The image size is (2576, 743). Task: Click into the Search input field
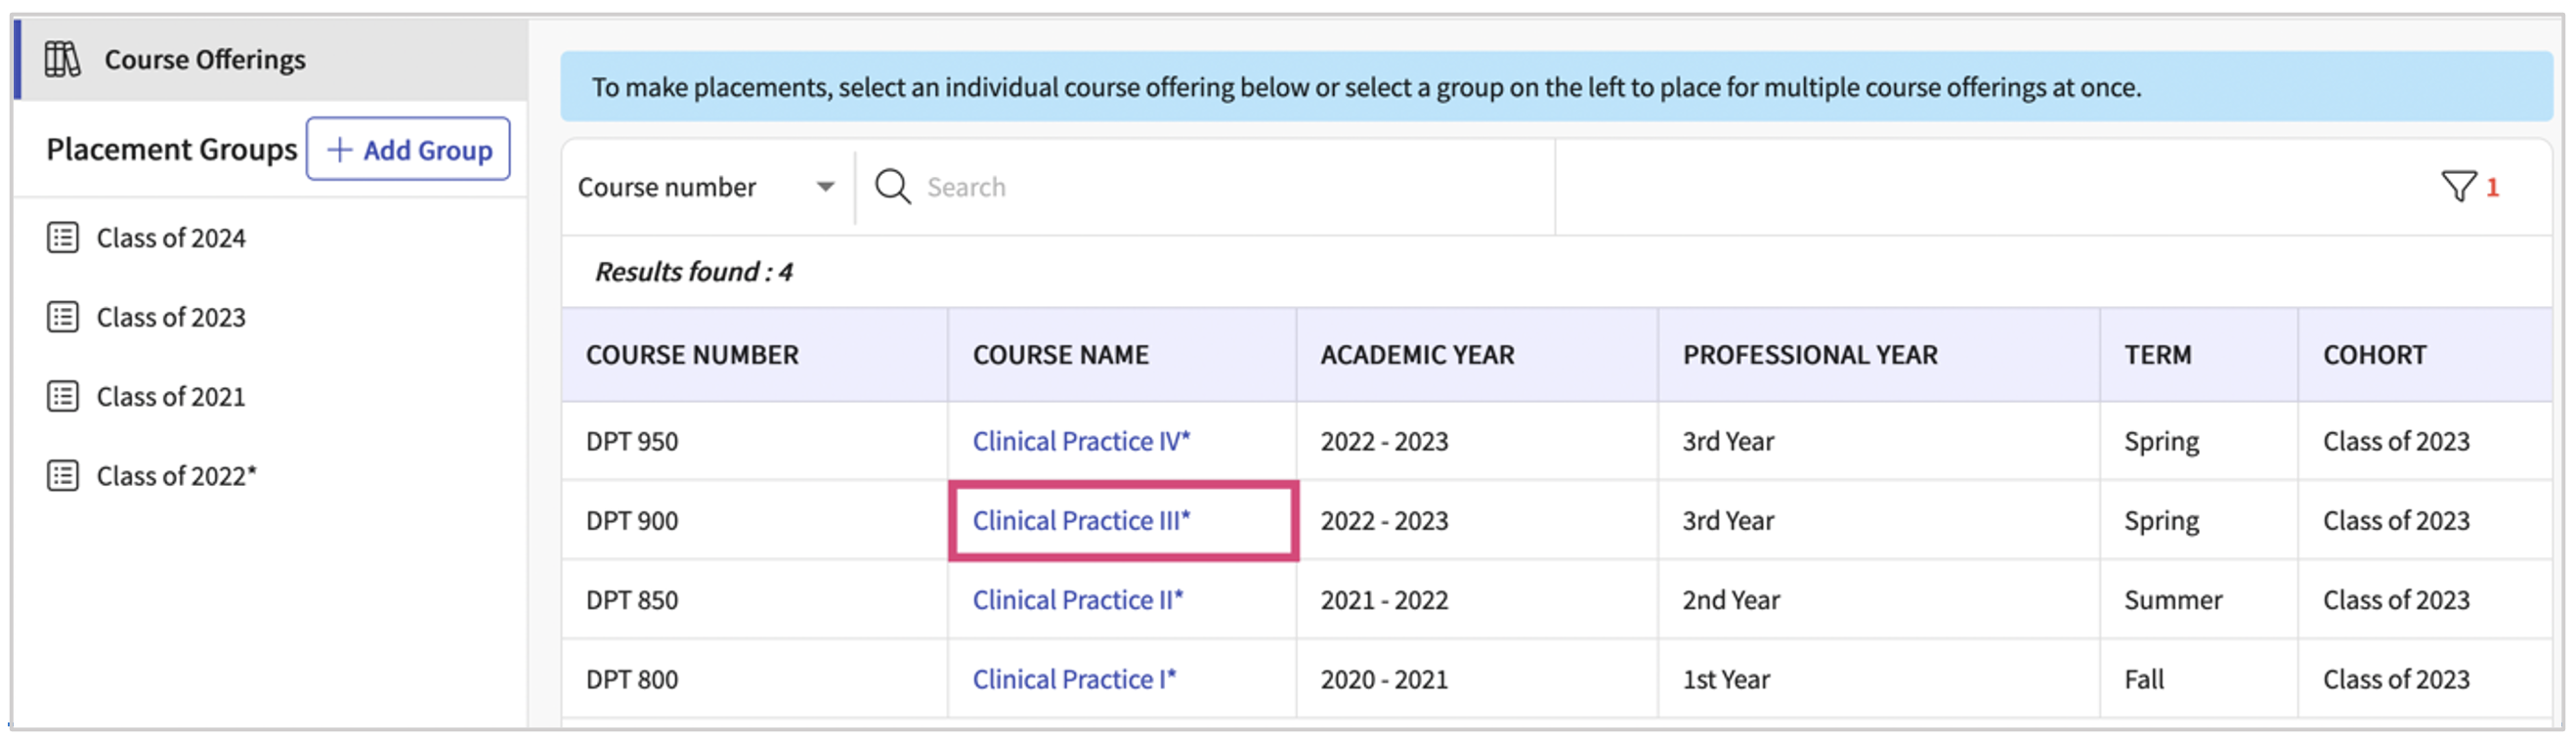1200,187
